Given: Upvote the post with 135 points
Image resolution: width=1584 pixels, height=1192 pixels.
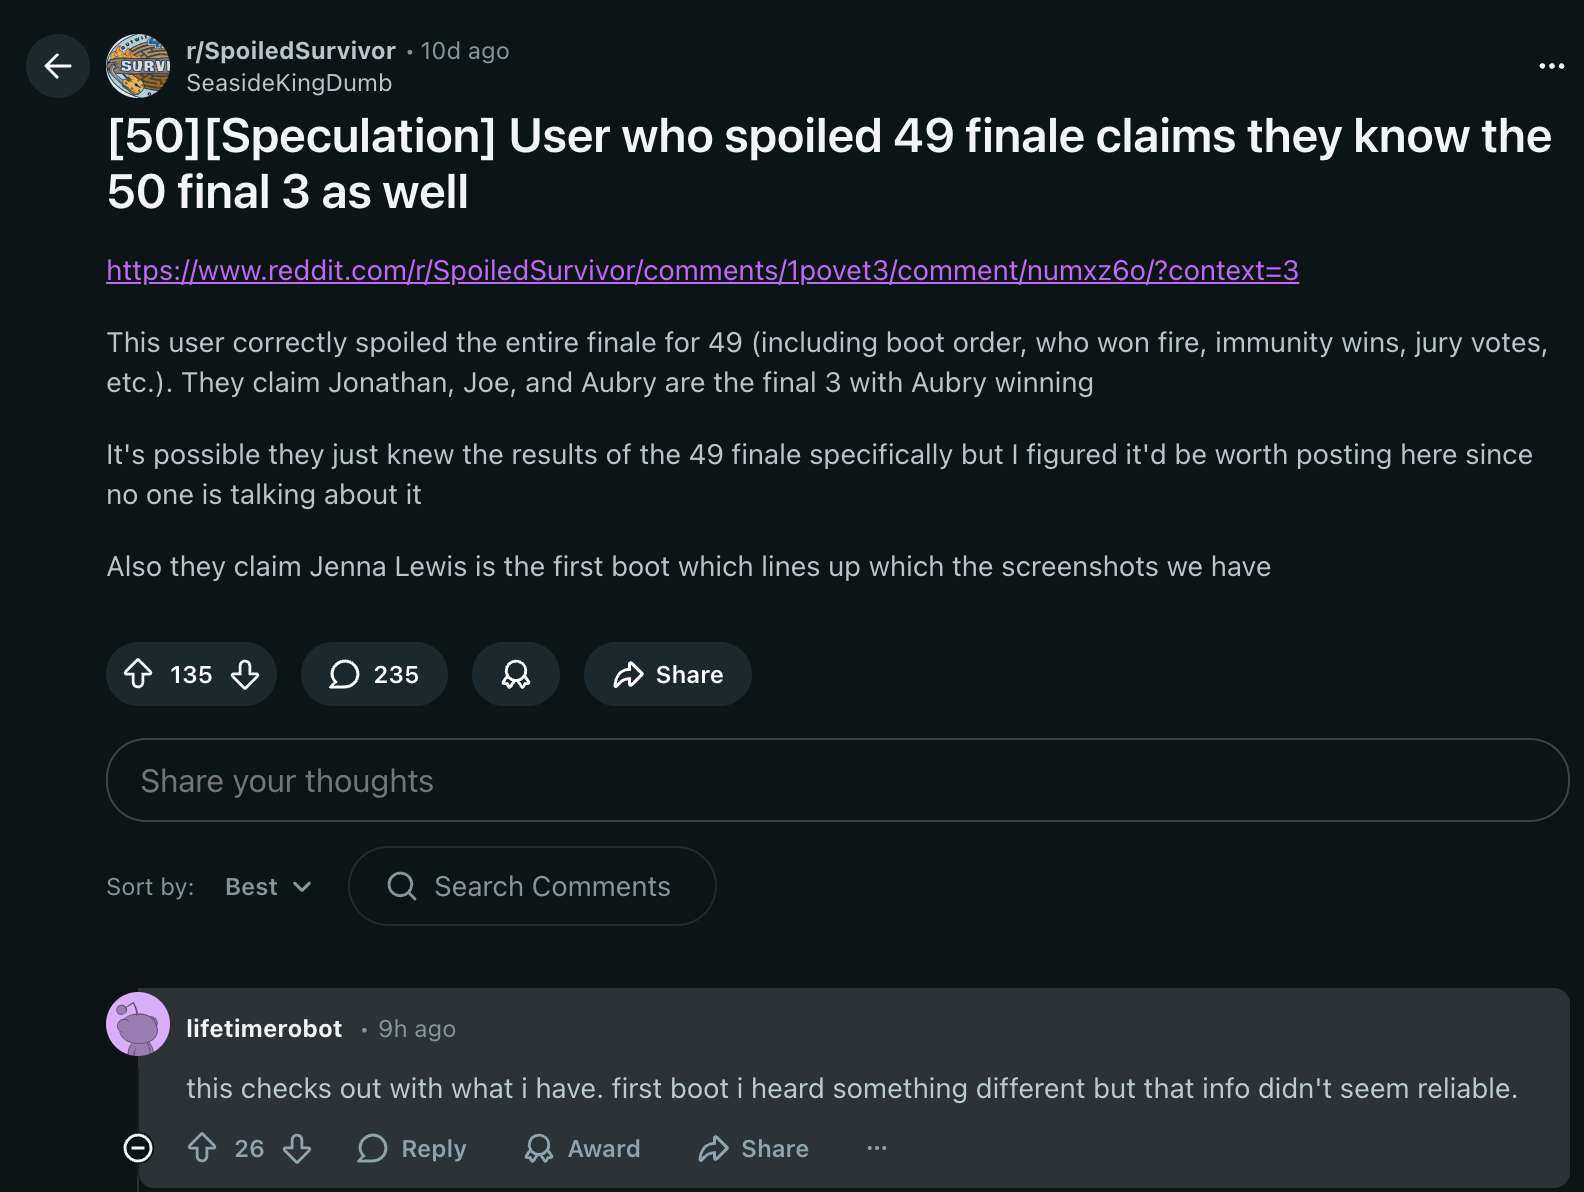Looking at the screenshot, I should pos(138,674).
